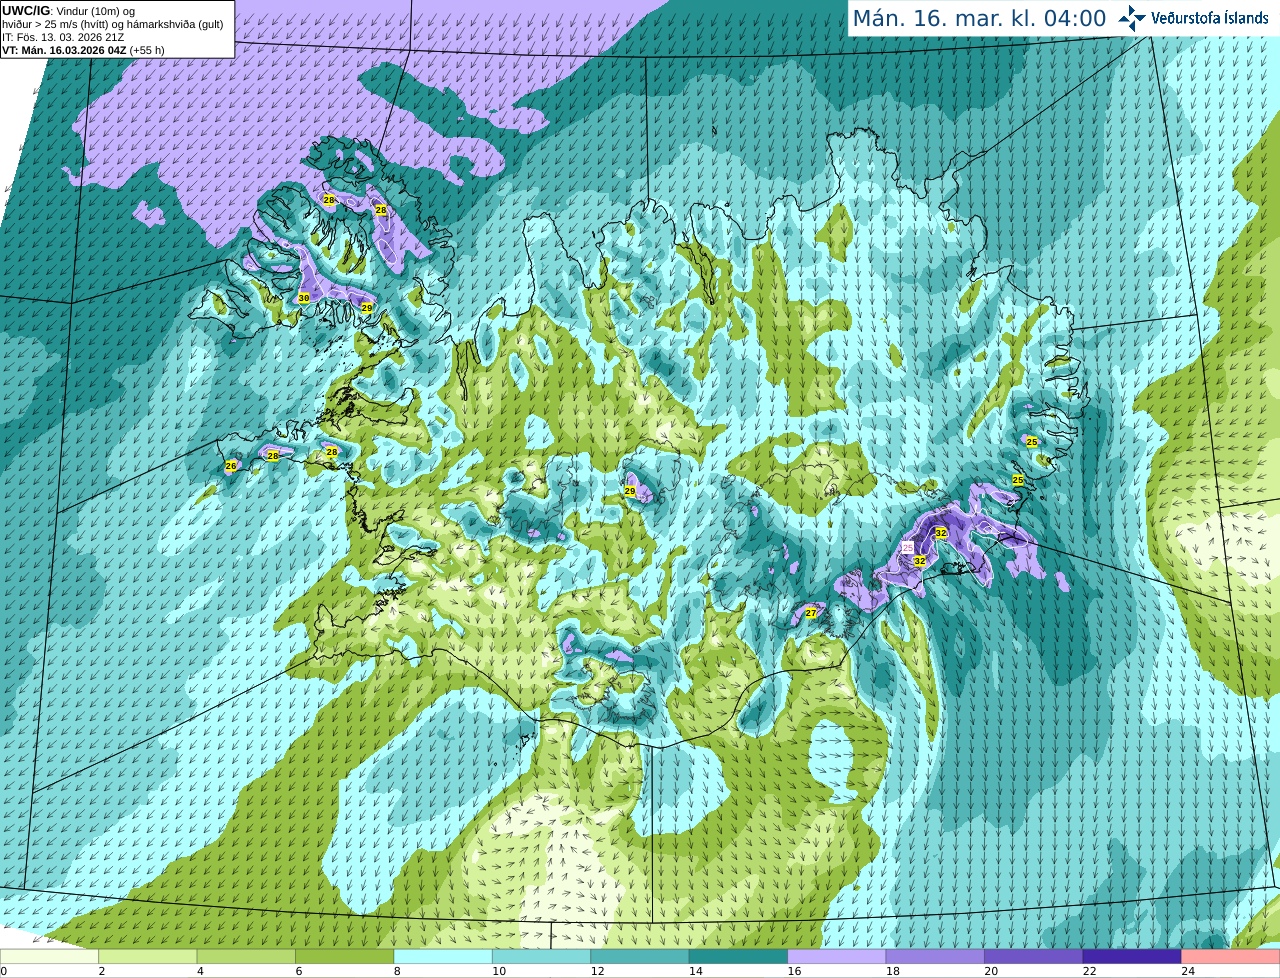Click the legend scale value 8
Viewport: 1280px width, 978px height.
pos(397,971)
